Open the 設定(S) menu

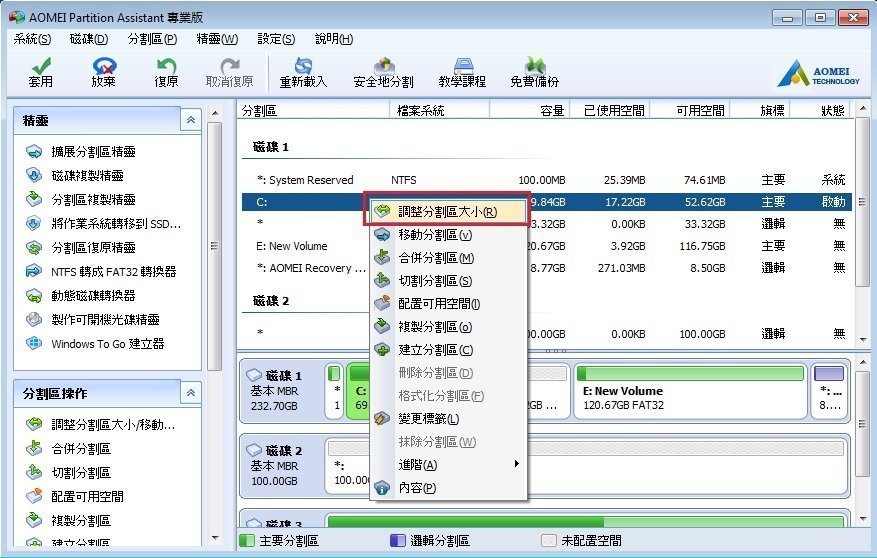pyautogui.click(x=276, y=39)
